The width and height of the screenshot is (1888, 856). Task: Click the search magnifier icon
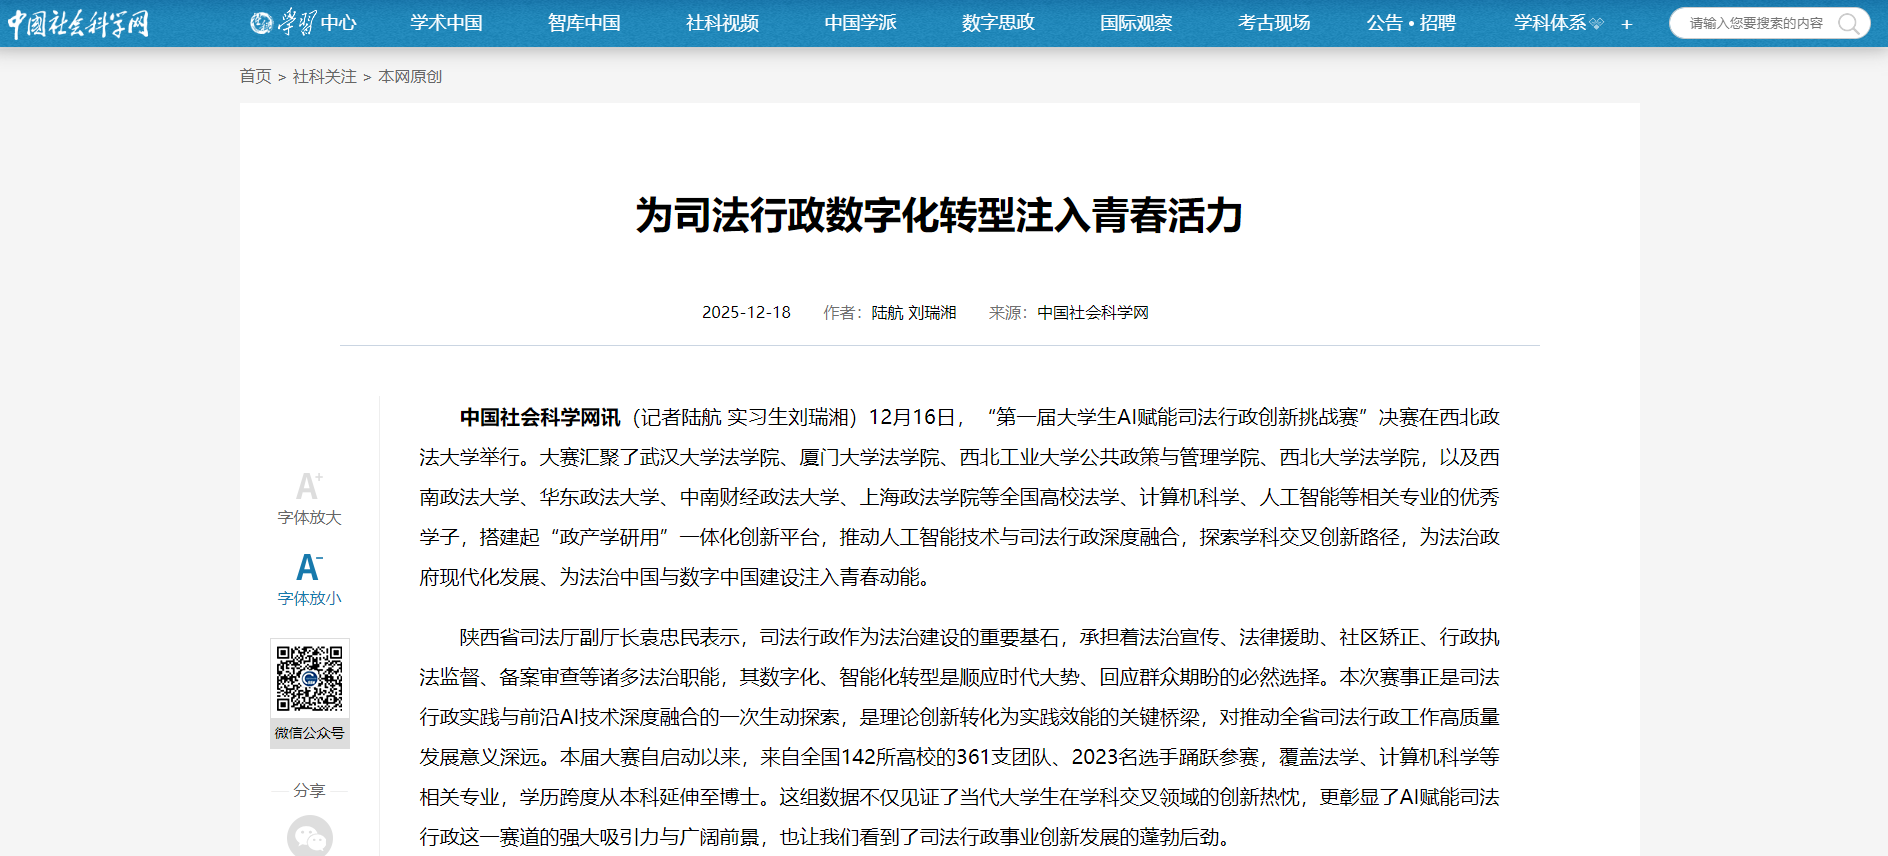point(1849,23)
